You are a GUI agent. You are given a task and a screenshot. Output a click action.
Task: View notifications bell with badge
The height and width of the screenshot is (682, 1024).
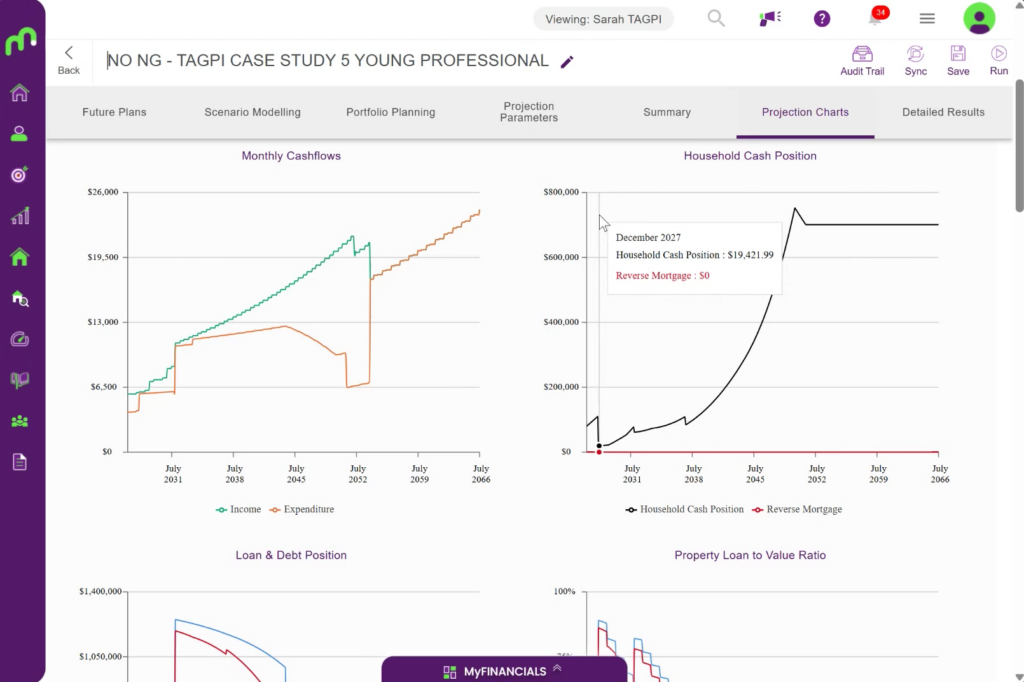coord(877,16)
